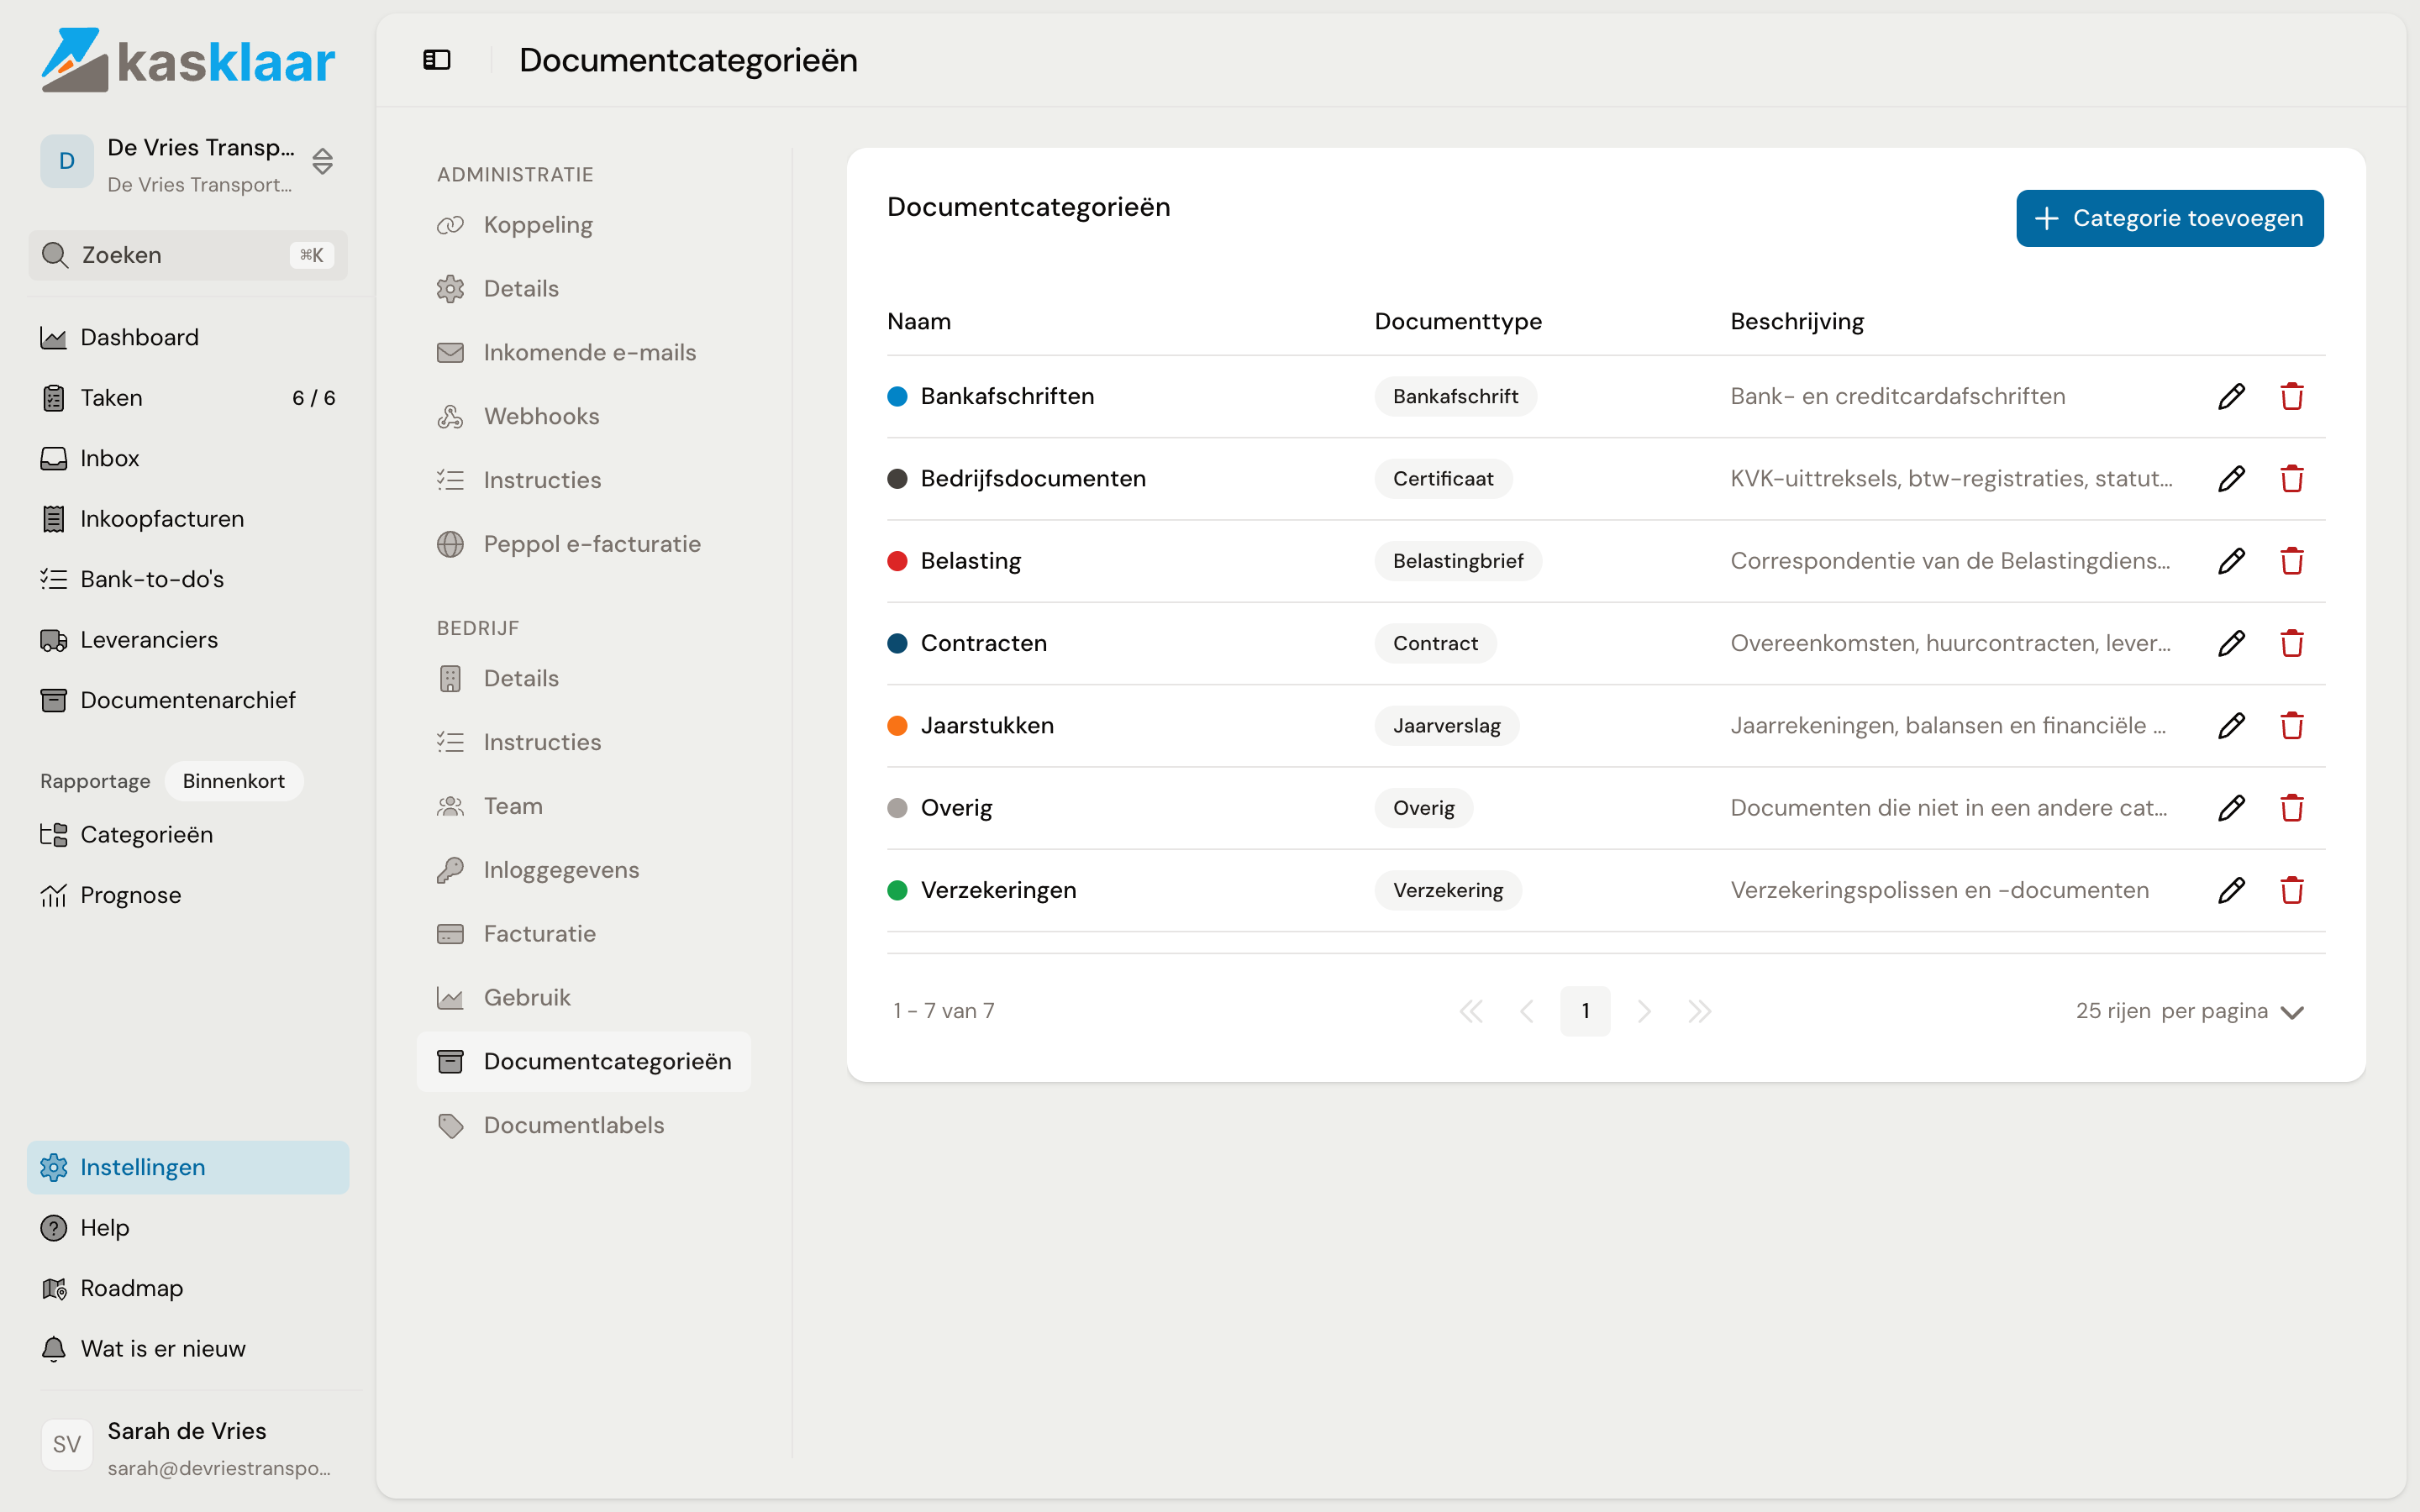Delete the Overig category
The image size is (2420, 1512).
[x=2292, y=808]
